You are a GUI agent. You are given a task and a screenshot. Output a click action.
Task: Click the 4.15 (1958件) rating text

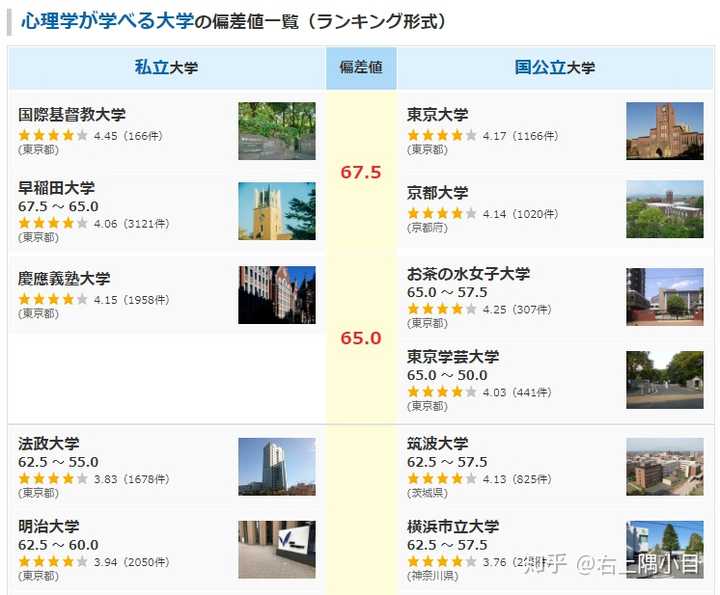[132, 300]
